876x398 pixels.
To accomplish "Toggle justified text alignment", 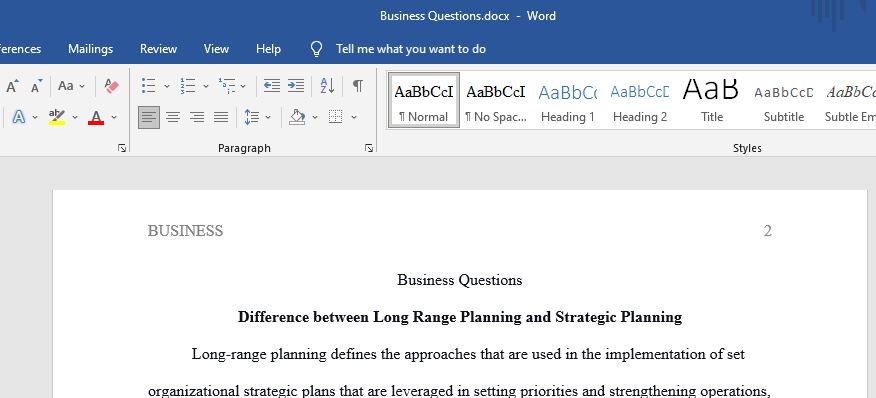I will 221,117.
